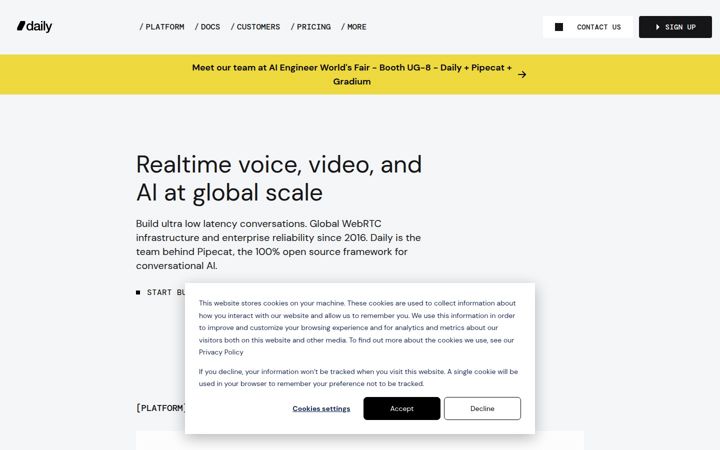Click the Contact Us button

(x=588, y=27)
